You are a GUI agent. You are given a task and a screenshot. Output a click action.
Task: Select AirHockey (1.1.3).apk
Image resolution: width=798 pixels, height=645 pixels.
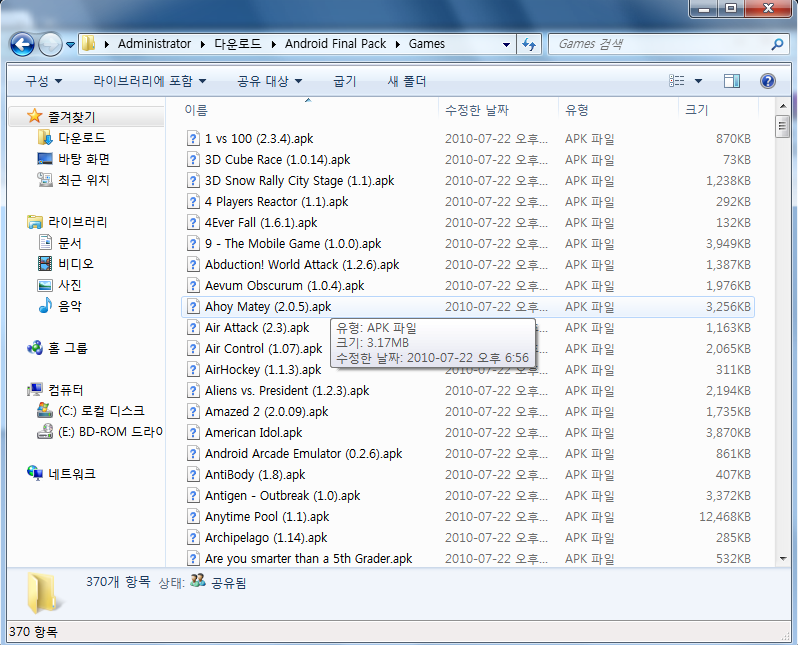(263, 370)
